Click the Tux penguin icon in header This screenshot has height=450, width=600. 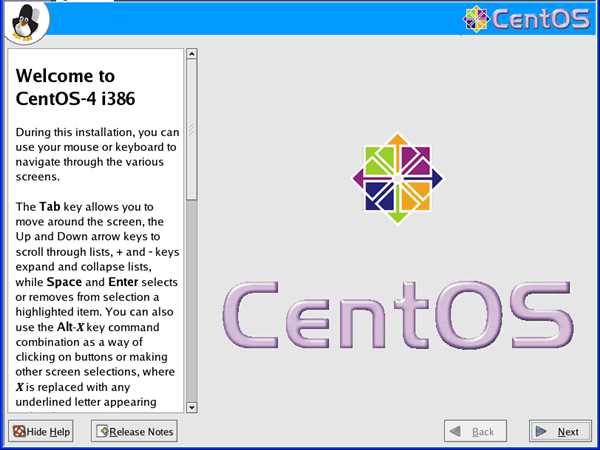pyautogui.click(x=25, y=23)
